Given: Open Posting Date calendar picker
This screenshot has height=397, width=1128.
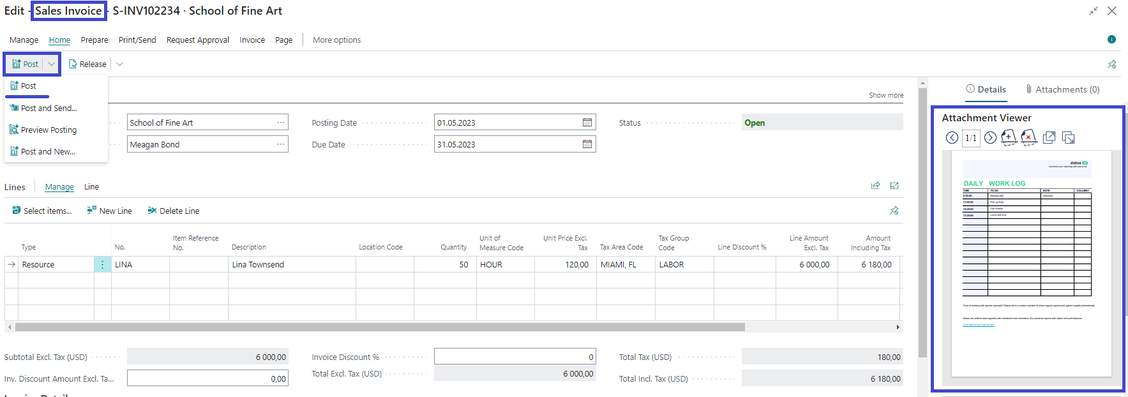Looking at the screenshot, I should coord(587,122).
